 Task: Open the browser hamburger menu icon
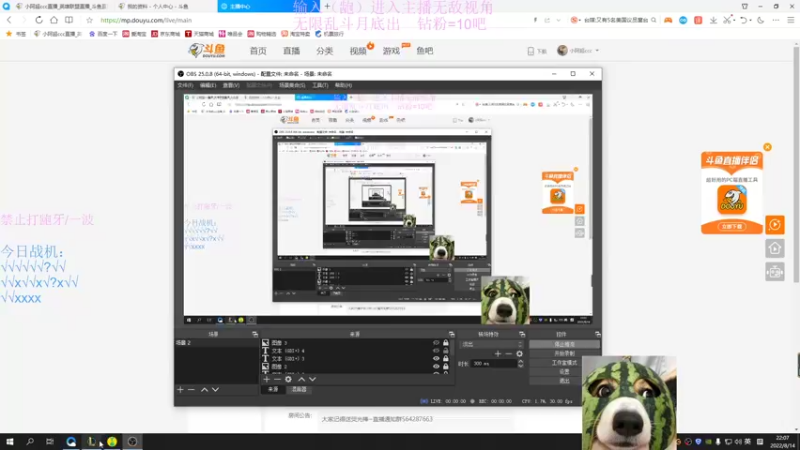pos(790,20)
